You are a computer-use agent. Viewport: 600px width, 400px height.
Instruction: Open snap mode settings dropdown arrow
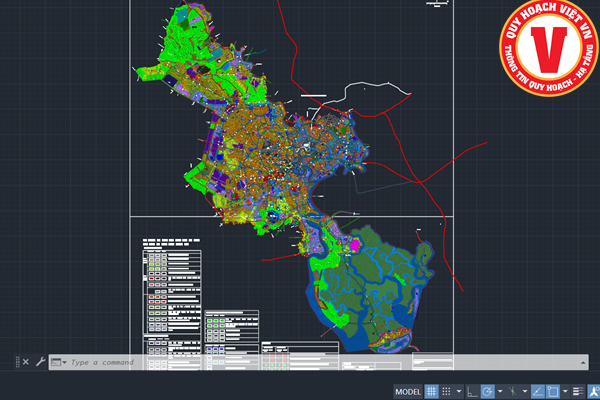(x=458, y=391)
